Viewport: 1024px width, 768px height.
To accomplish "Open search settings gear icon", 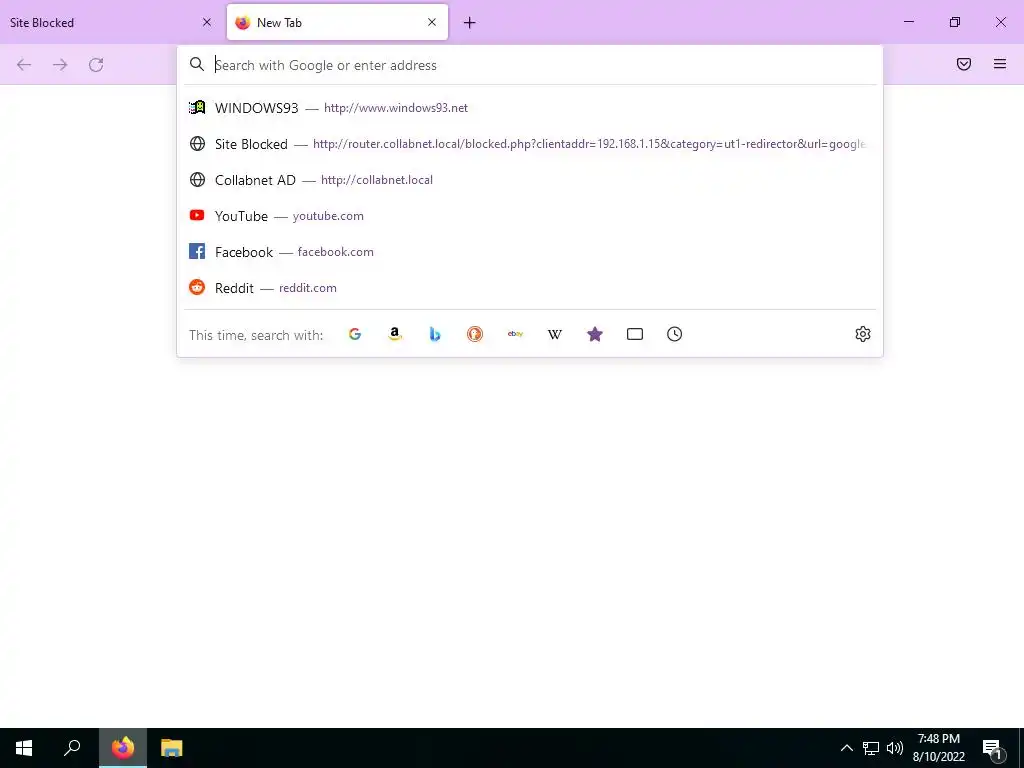I will 863,334.
